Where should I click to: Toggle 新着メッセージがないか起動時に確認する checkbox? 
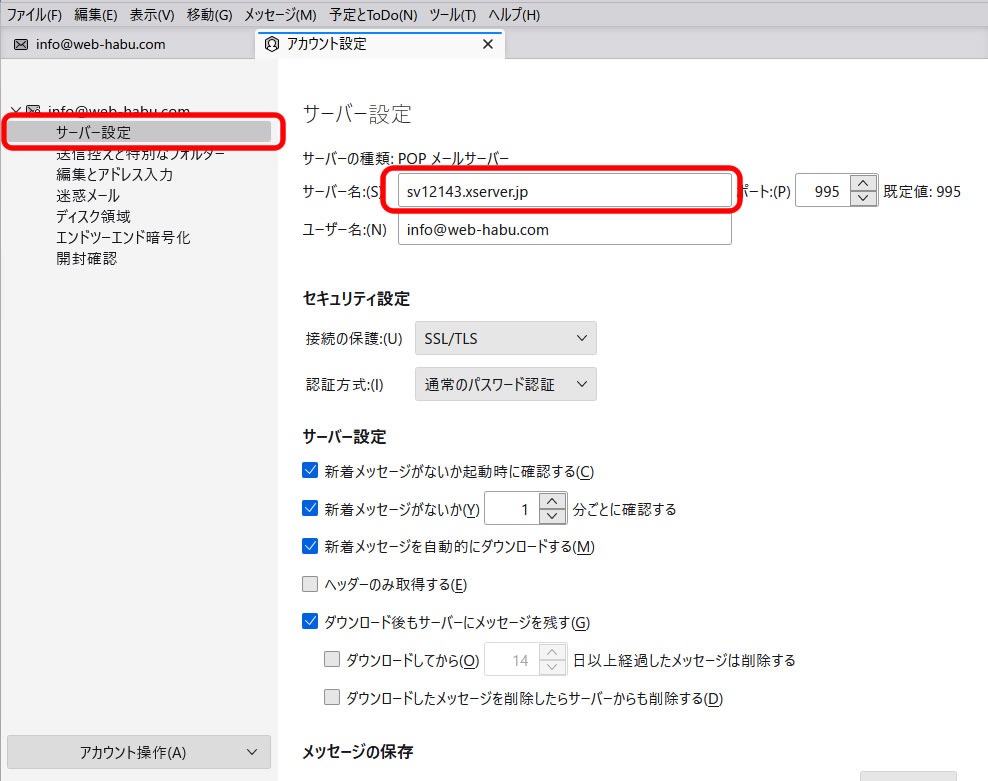click(310, 471)
